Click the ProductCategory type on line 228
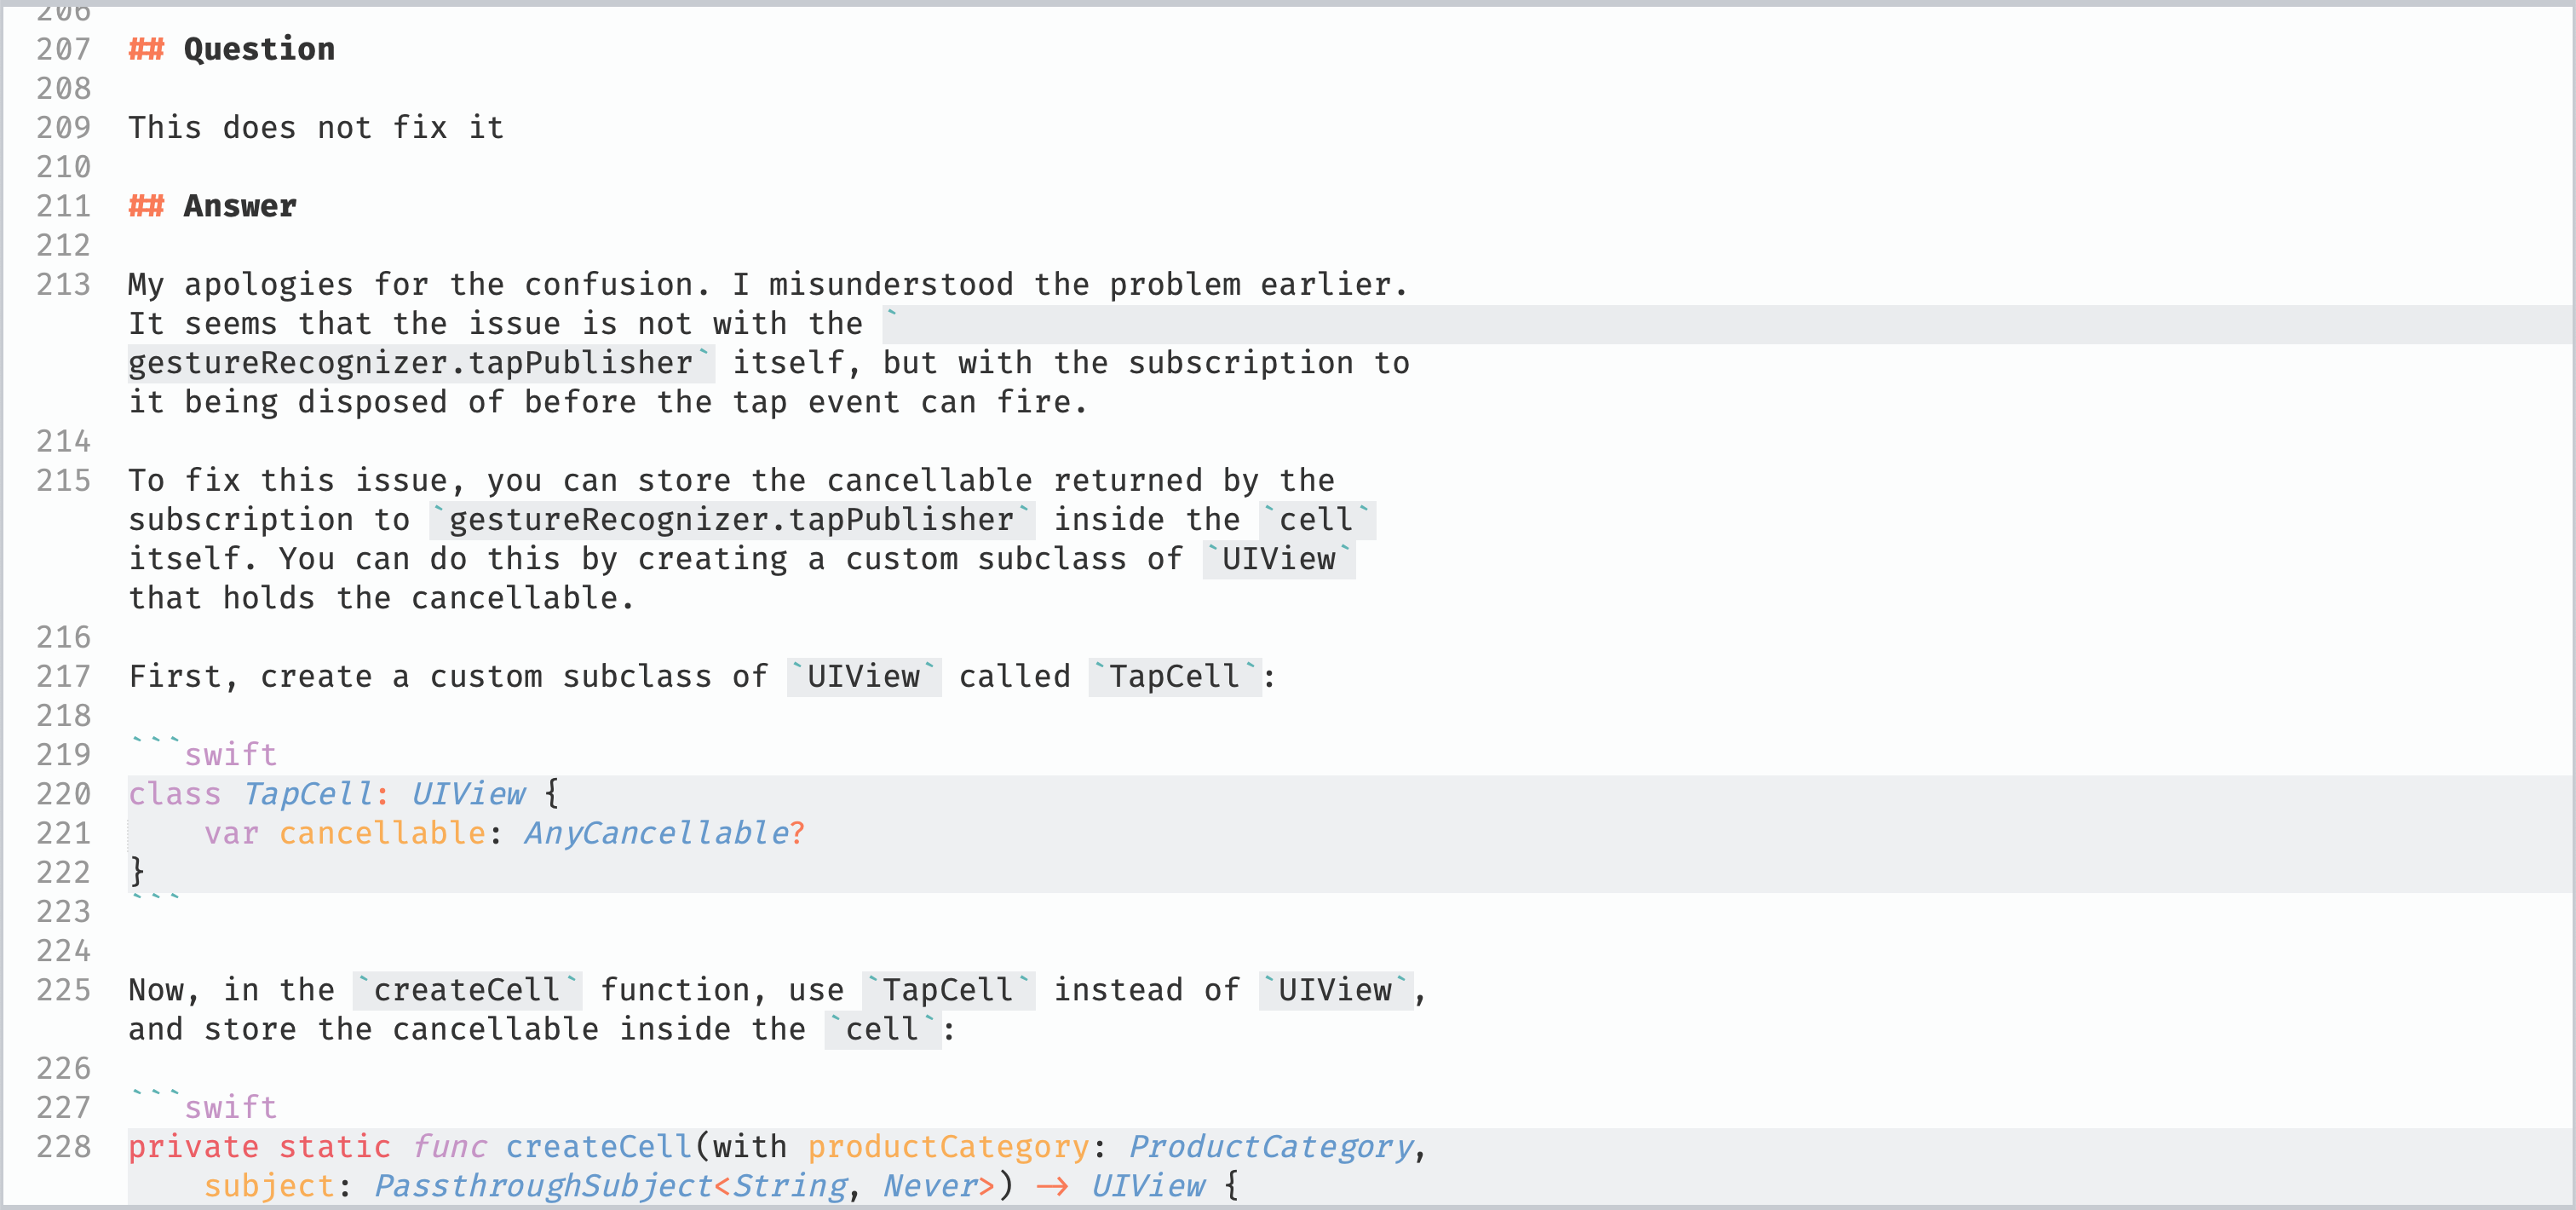 pos(1271,1147)
